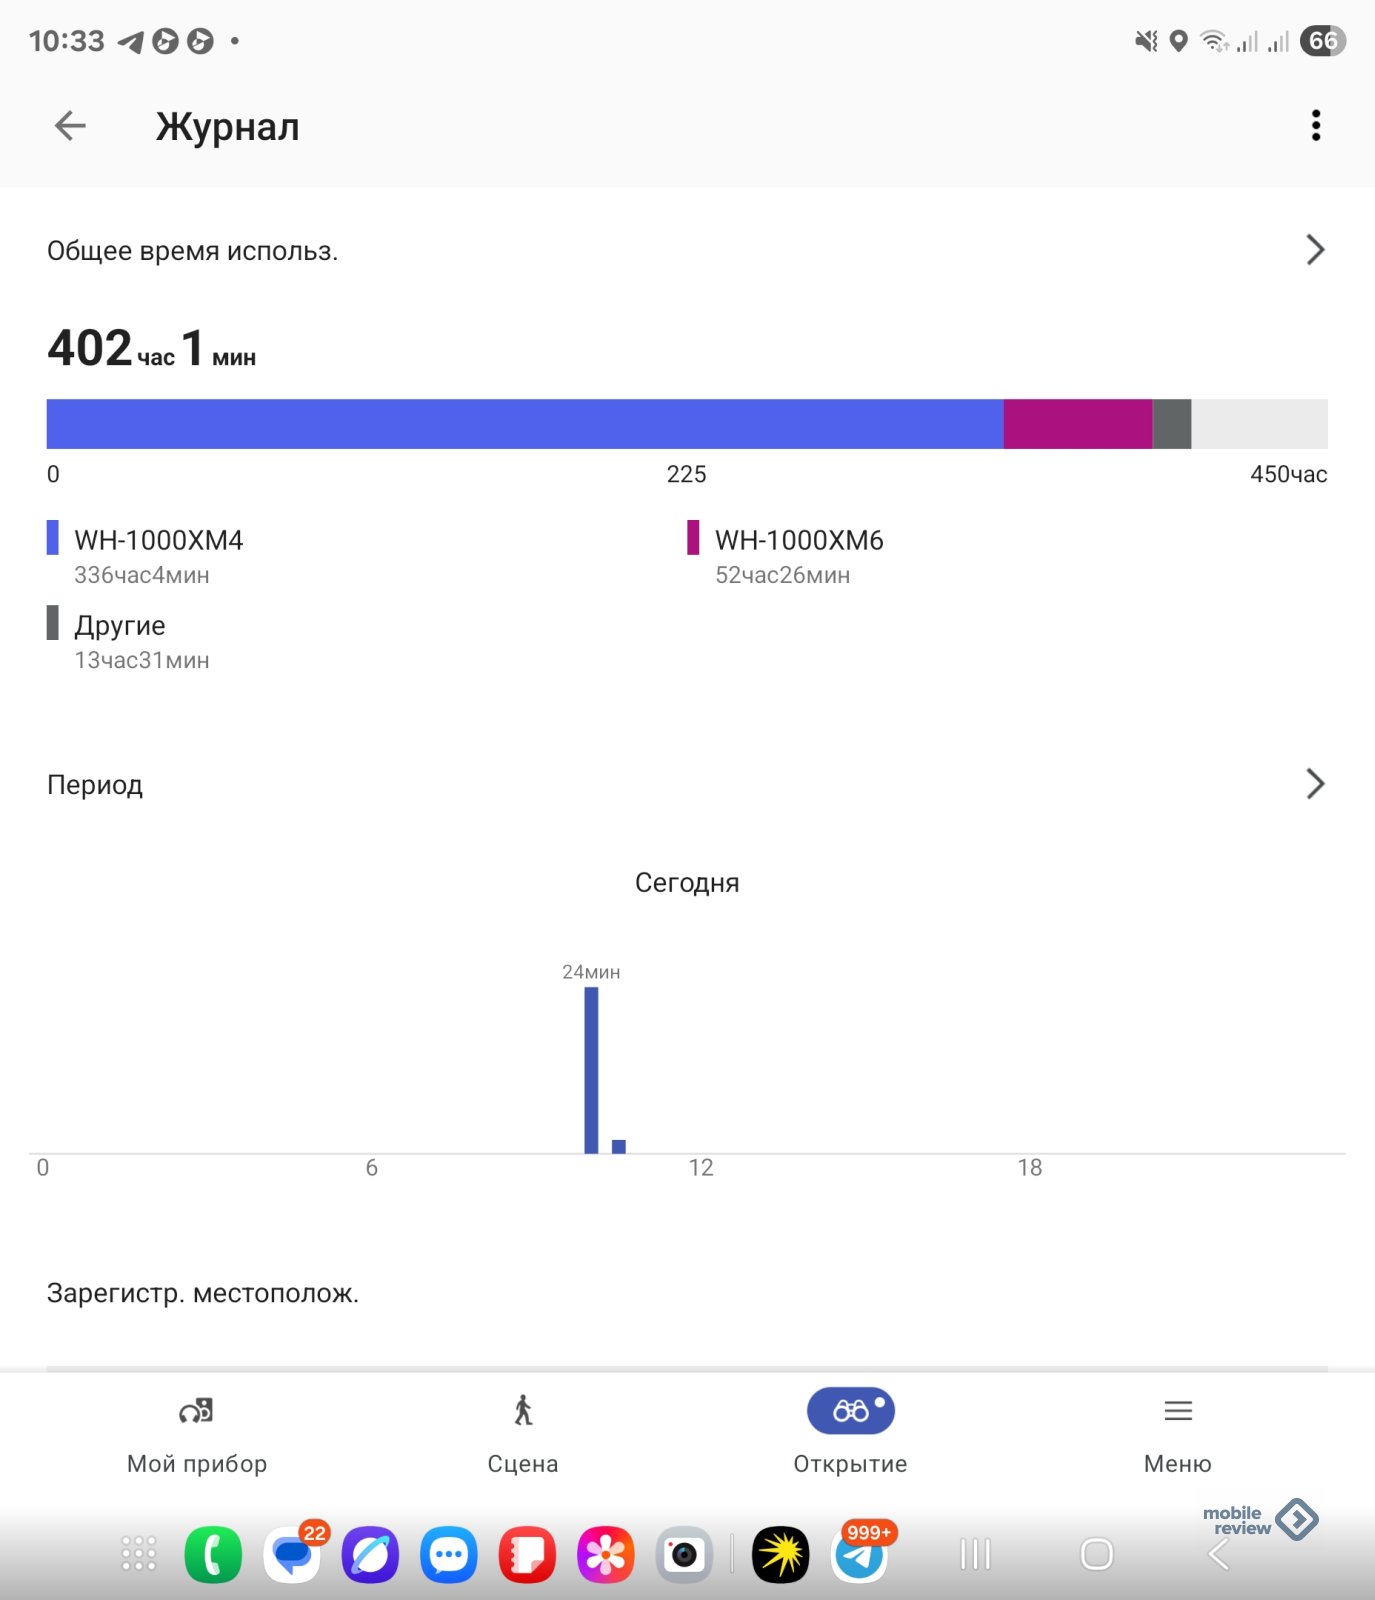This screenshot has width=1375, height=1600.
Task: Expand Общее время использ. chevron
Action: coord(1314,250)
